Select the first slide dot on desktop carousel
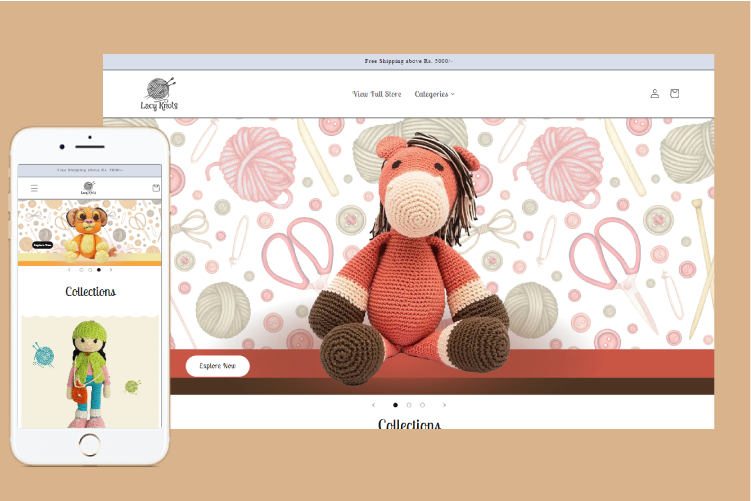The image size is (751, 501). tap(395, 405)
